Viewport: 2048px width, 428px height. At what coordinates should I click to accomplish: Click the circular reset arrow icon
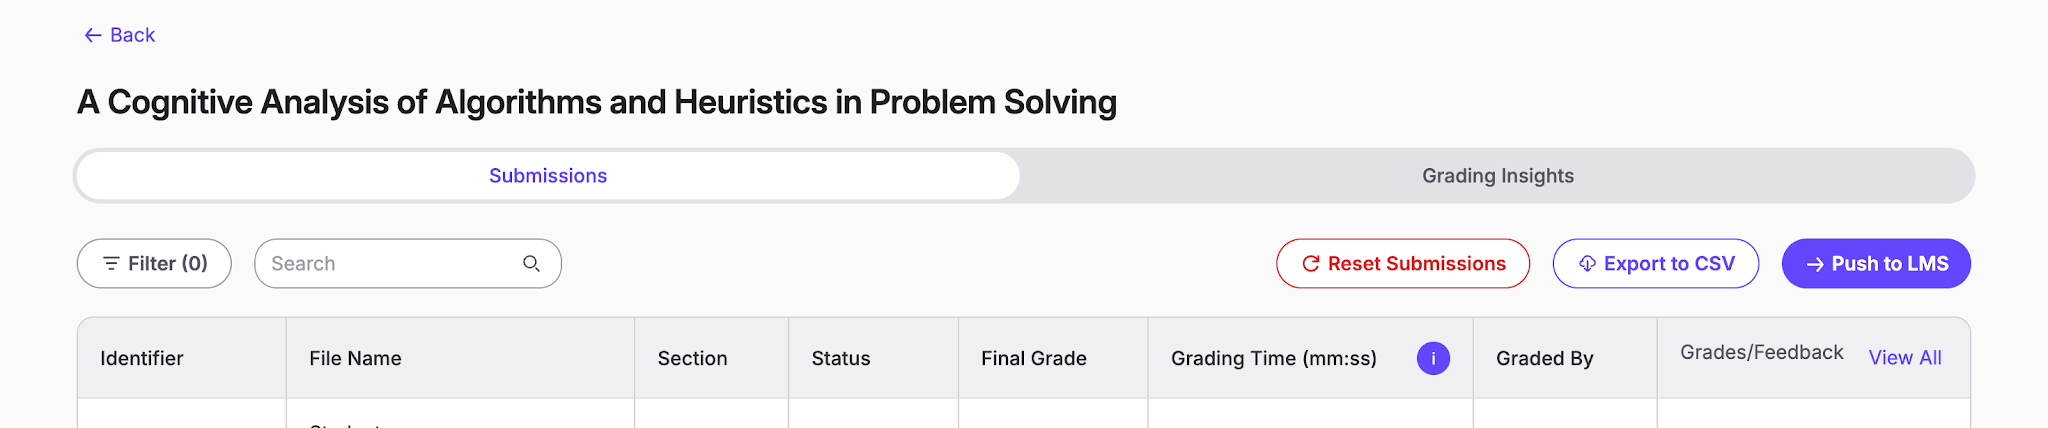click(x=1310, y=264)
